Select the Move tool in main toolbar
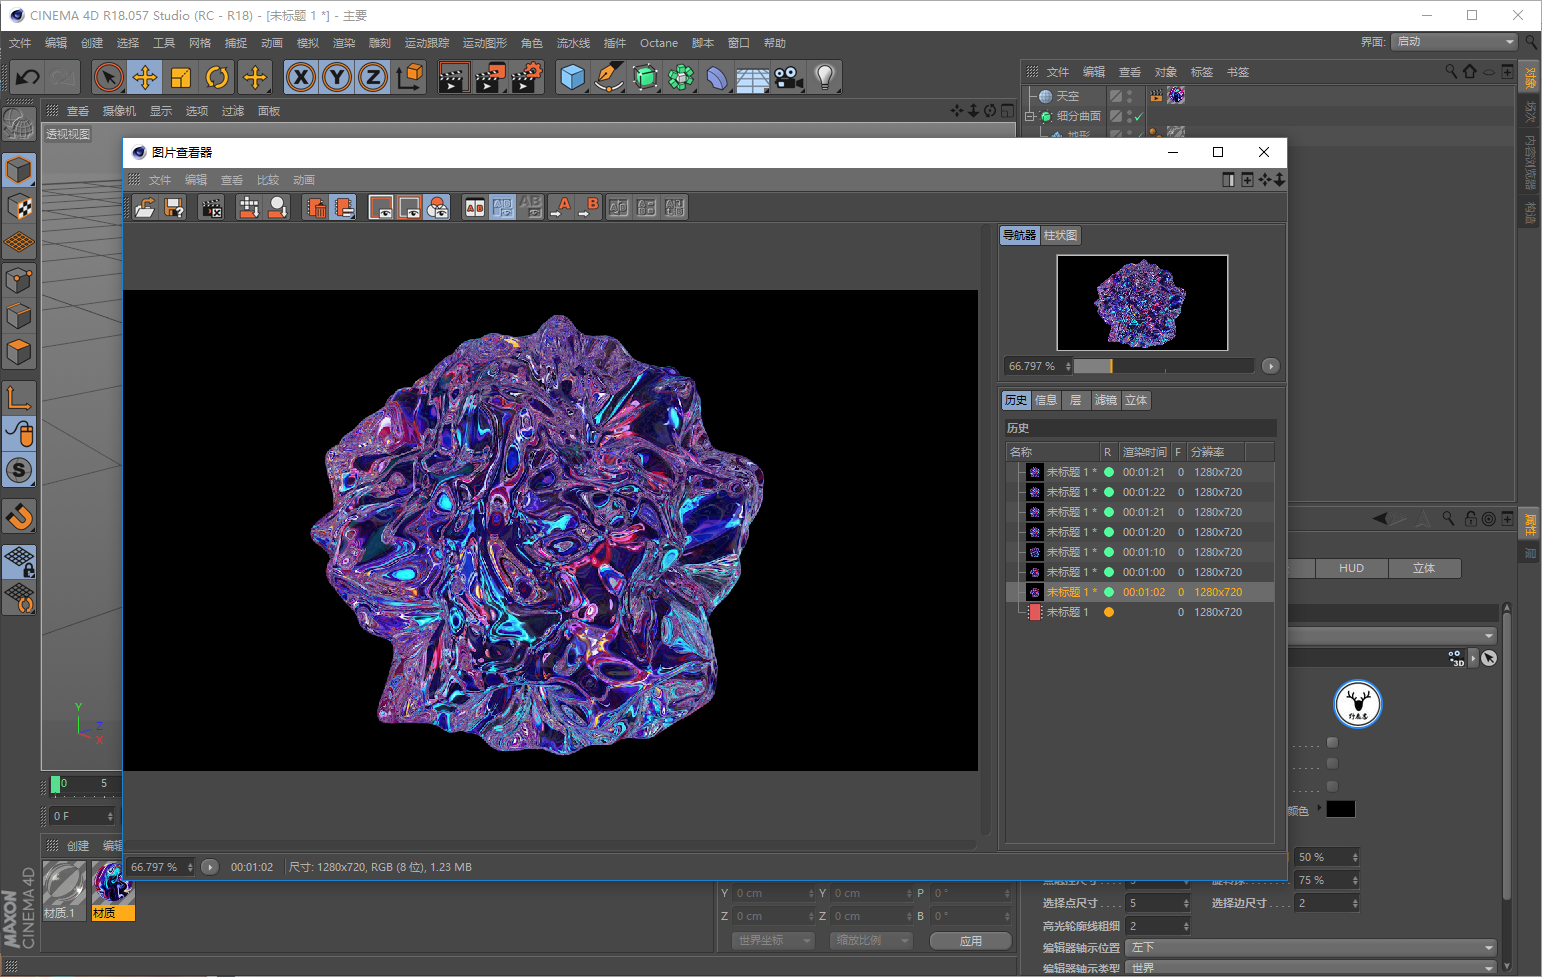 pos(145,77)
